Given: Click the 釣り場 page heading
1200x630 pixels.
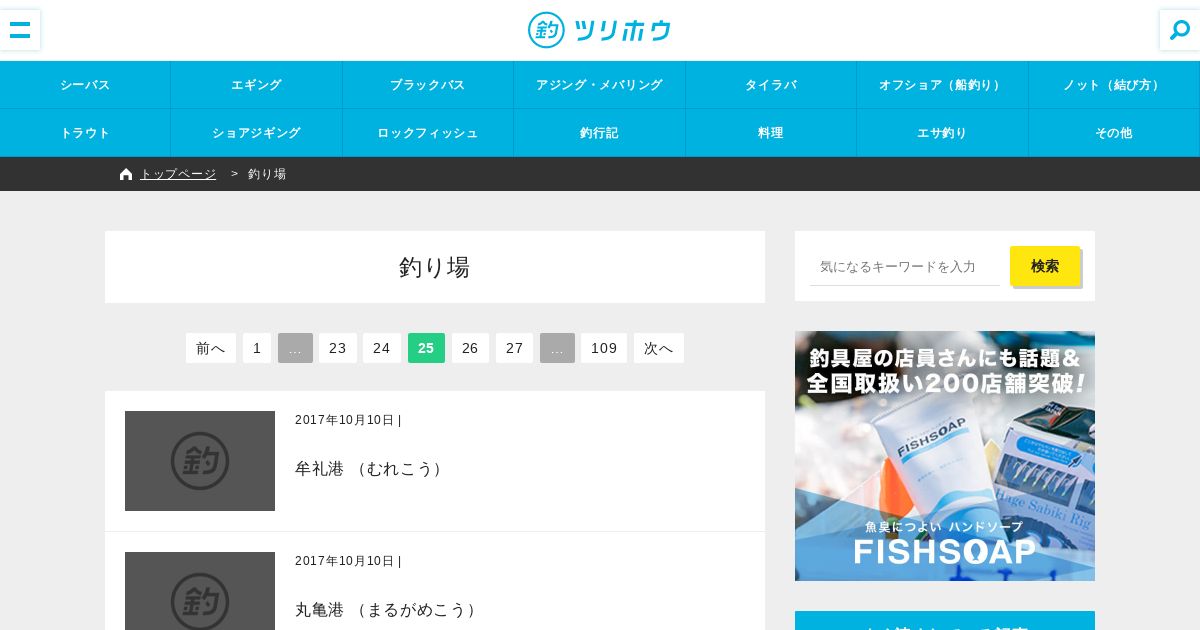Looking at the screenshot, I should pos(435,267).
